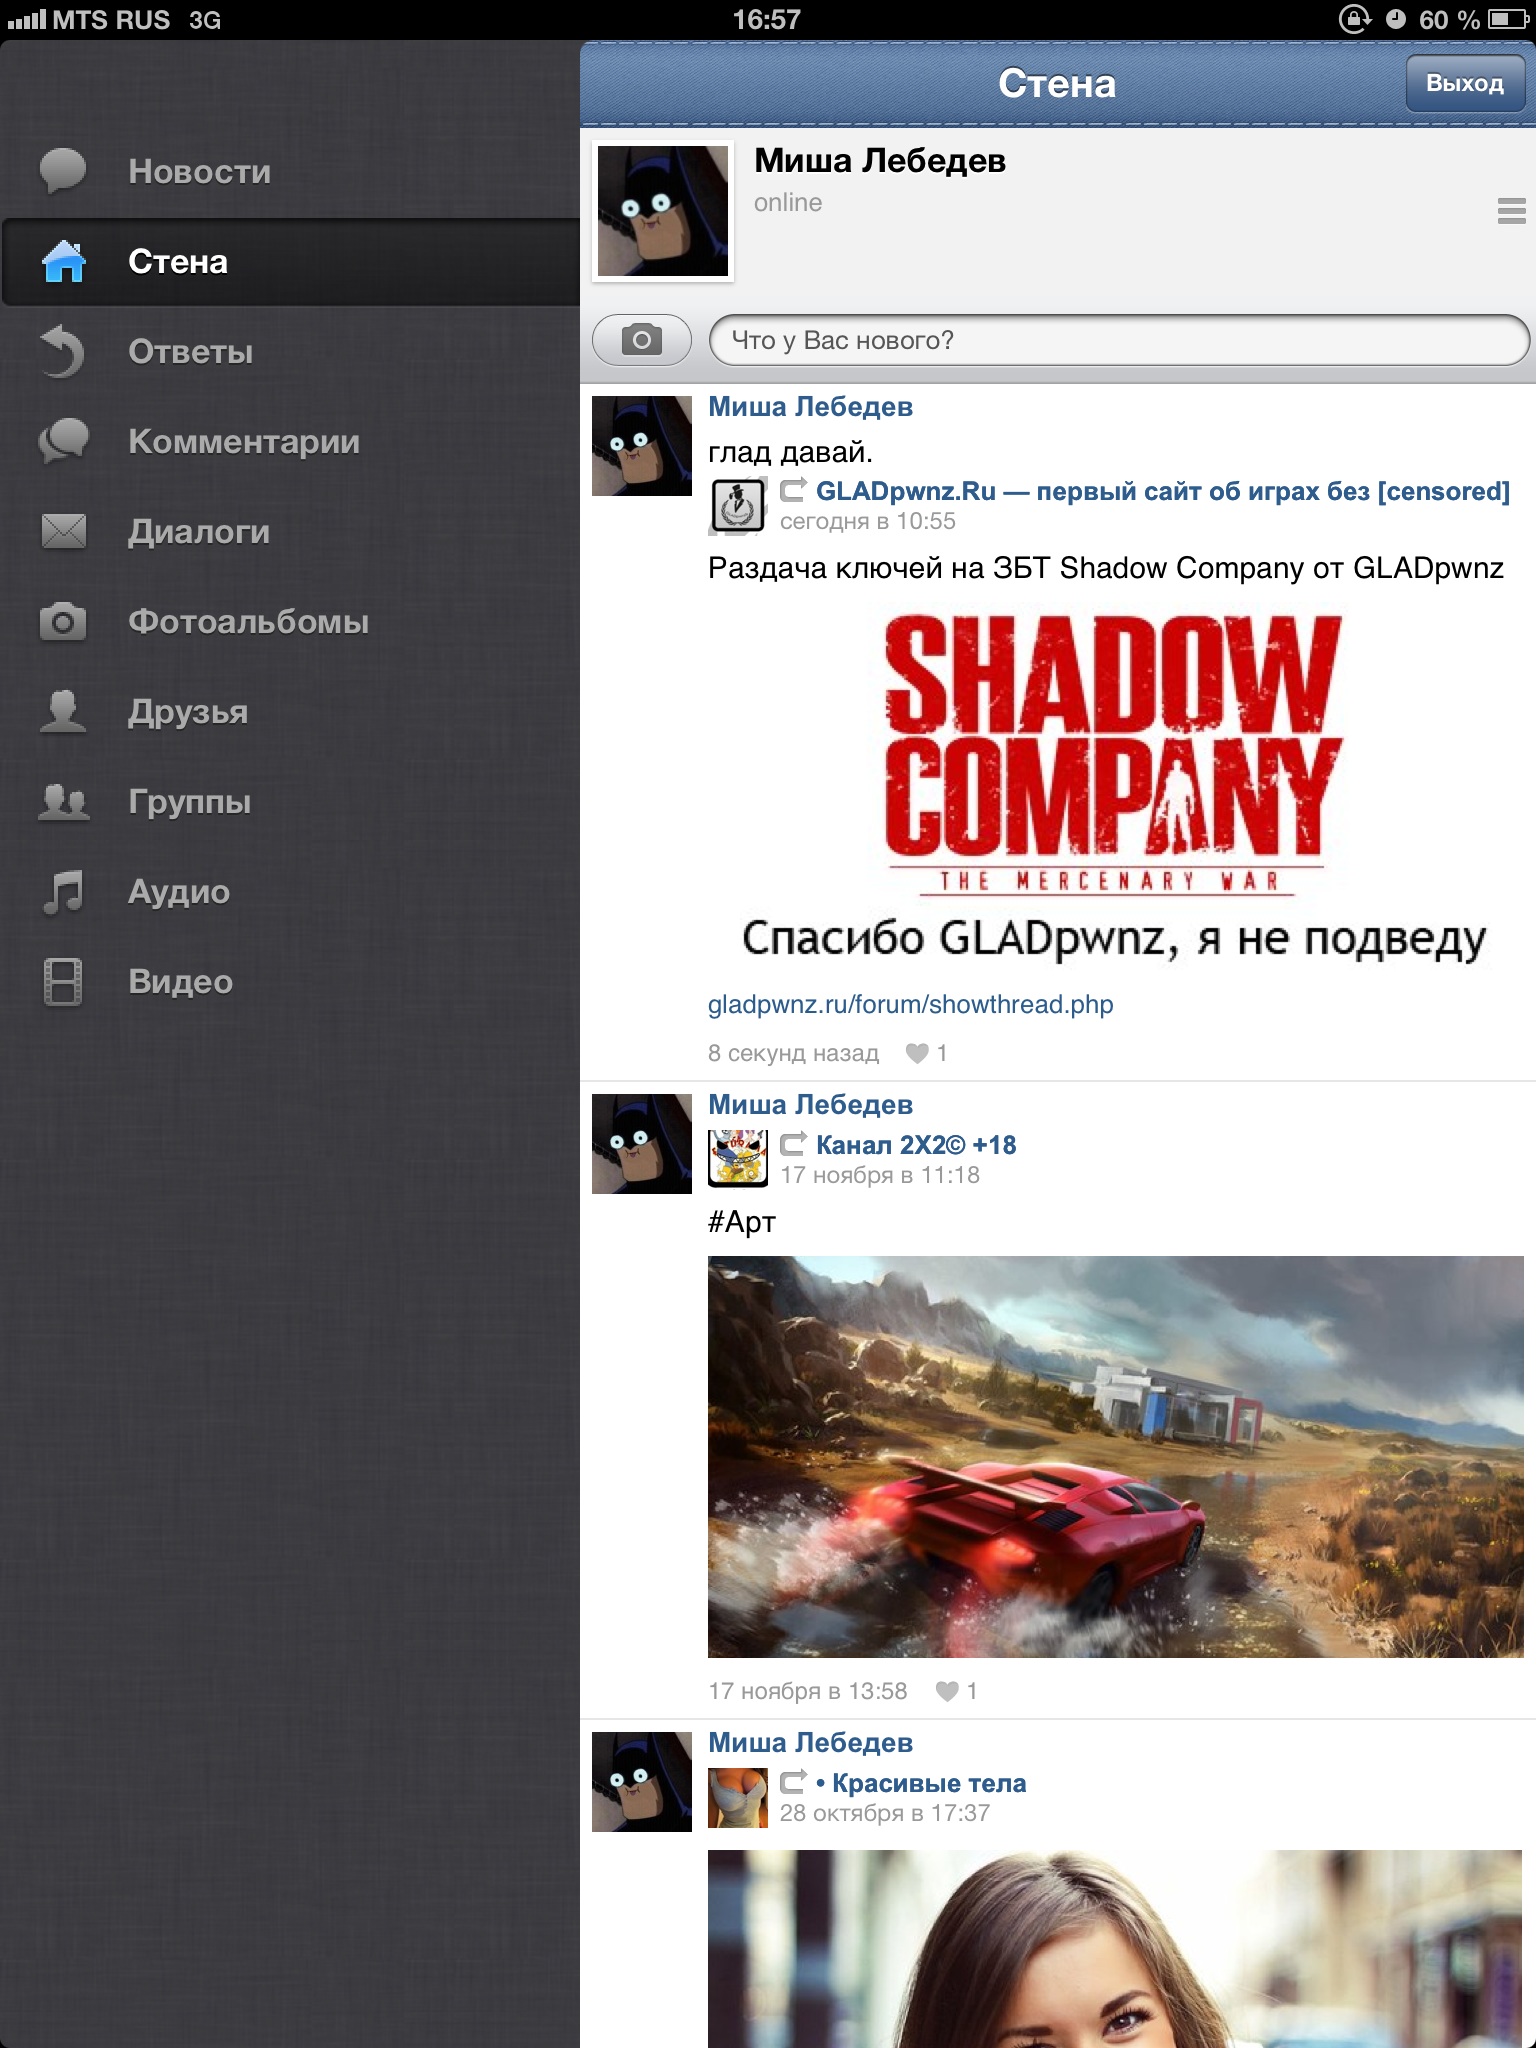The width and height of the screenshot is (1536, 2048).
Task: Click the speech bubble Новости icon
Action: point(63,171)
